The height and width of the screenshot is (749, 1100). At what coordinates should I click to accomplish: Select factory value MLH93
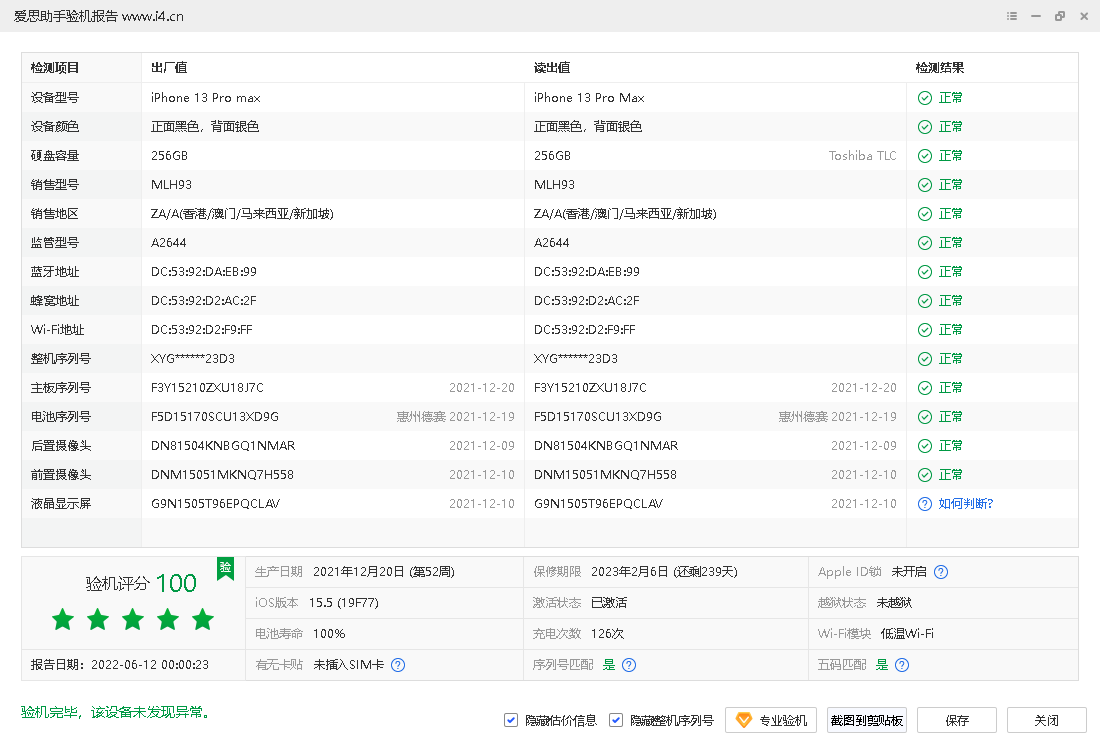171,184
